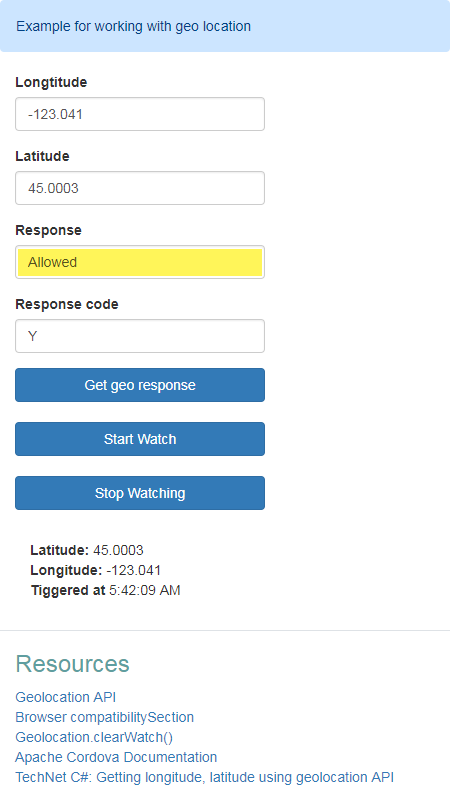
Task: Click the Response code label
Action: coord(67,304)
